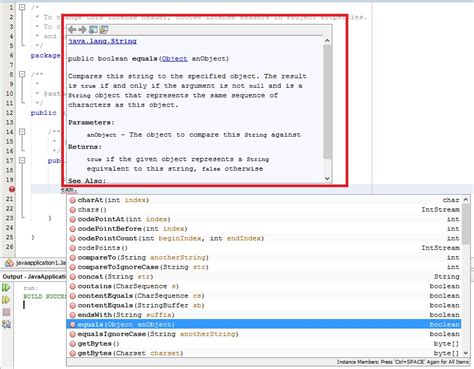Click the 'public' keyword on line 12
This screenshot has height=369, width=474.
pos(43,113)
